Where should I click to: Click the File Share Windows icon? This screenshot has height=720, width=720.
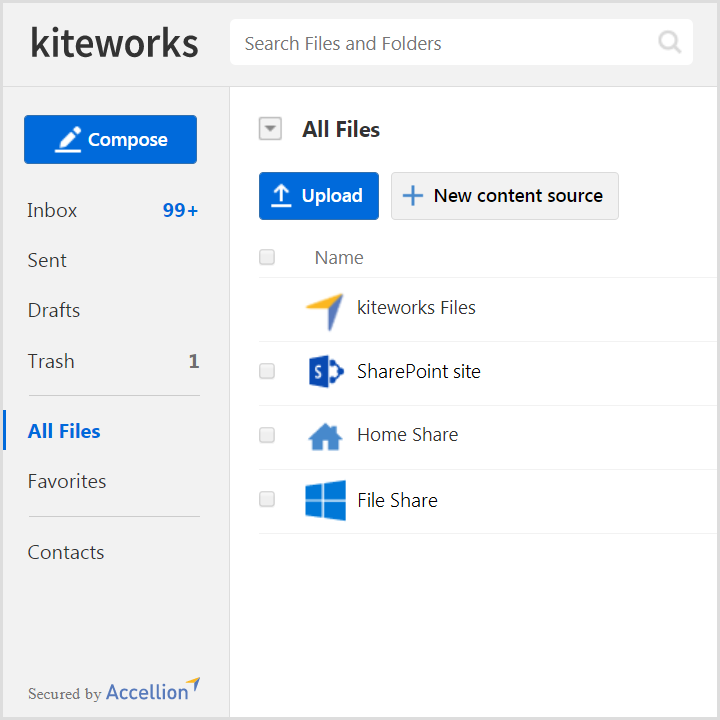pyautogui.click(x=326, y=500)
